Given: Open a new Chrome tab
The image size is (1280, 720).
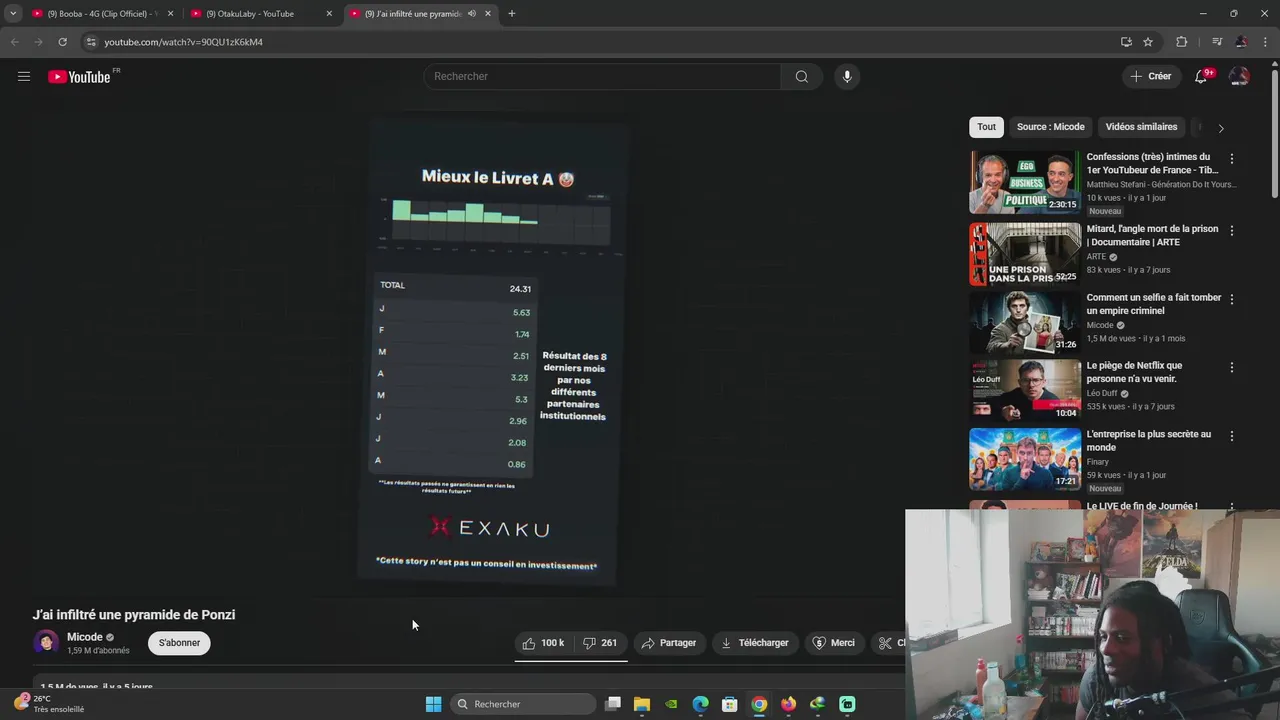Looking at the screenshot, I should (512, 14).
